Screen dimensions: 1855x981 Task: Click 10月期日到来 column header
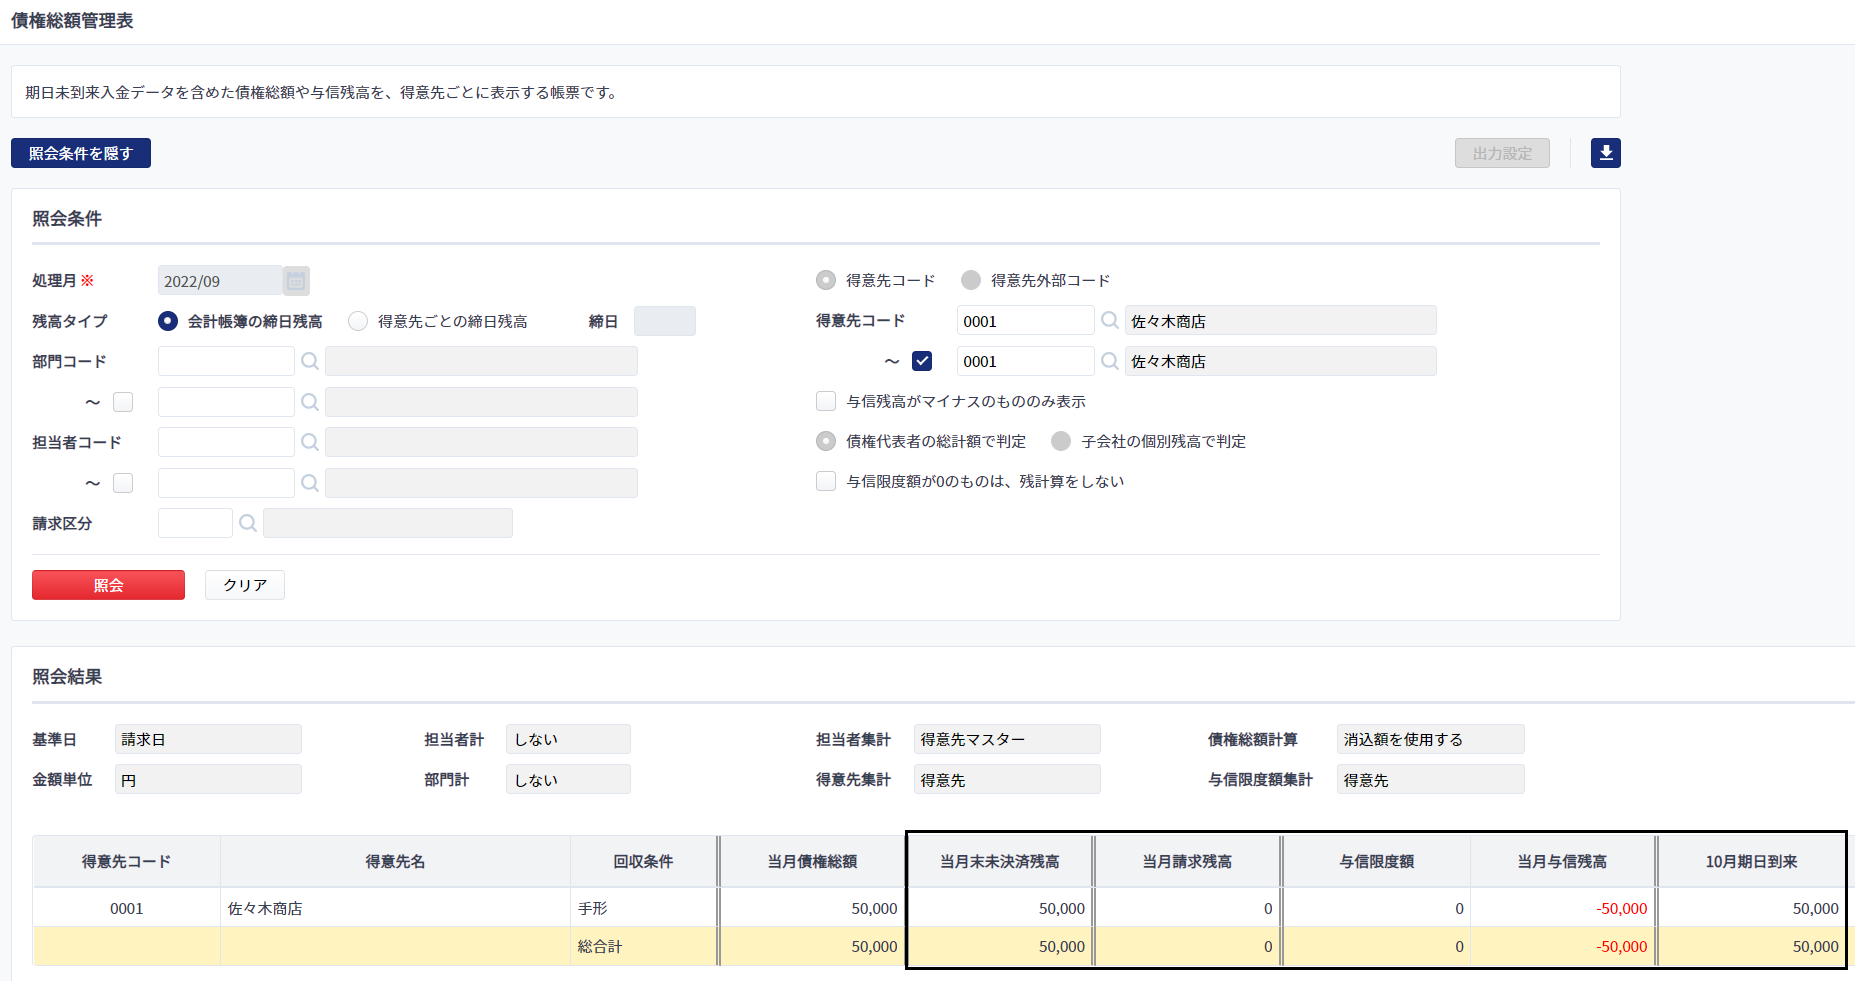[x=1751, y=861]
